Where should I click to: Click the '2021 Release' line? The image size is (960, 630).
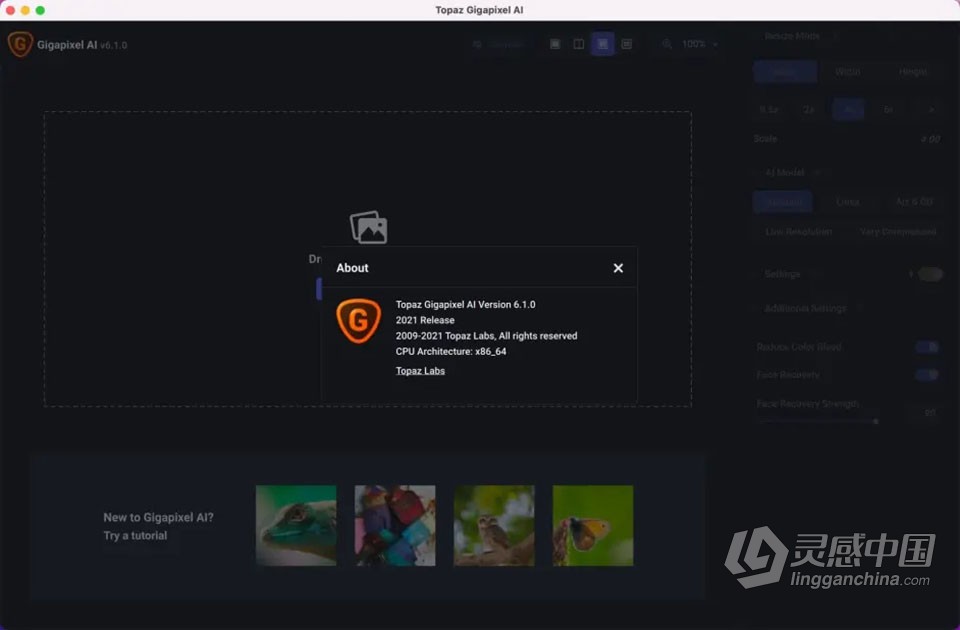coord(425,320)
